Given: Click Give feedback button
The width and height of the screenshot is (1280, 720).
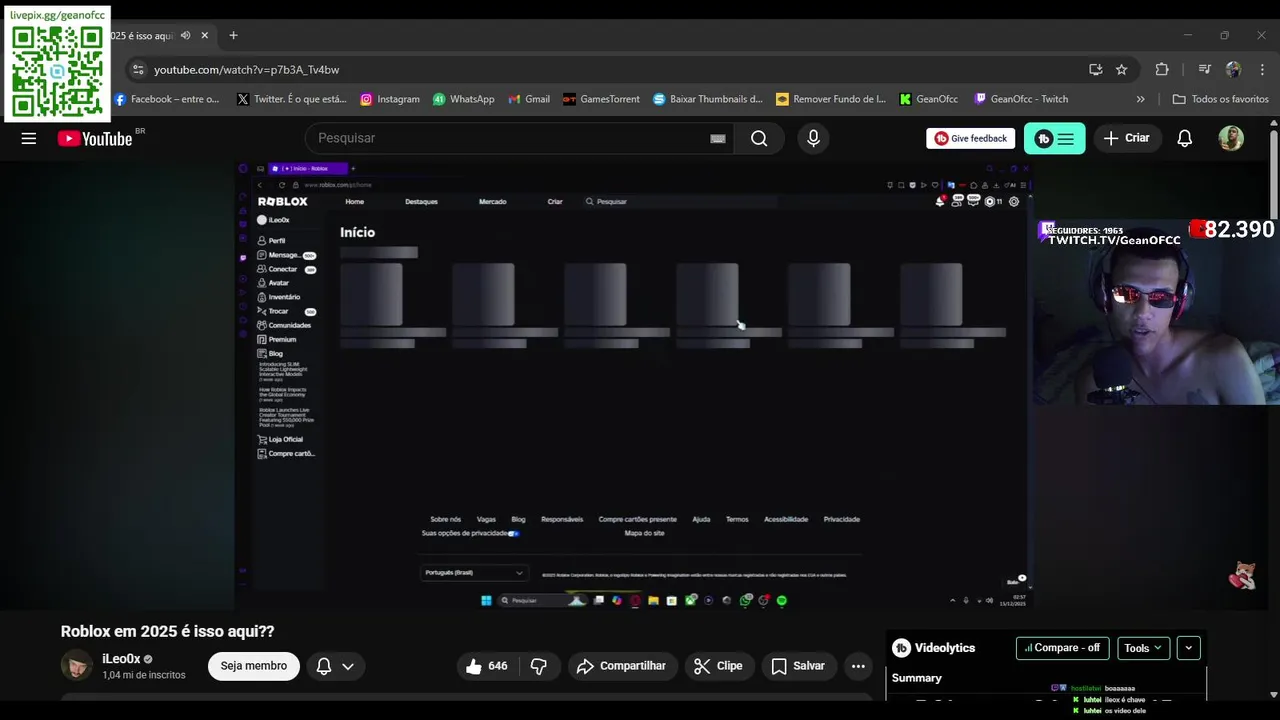Looking at the screenshot, I should [970, 139].
